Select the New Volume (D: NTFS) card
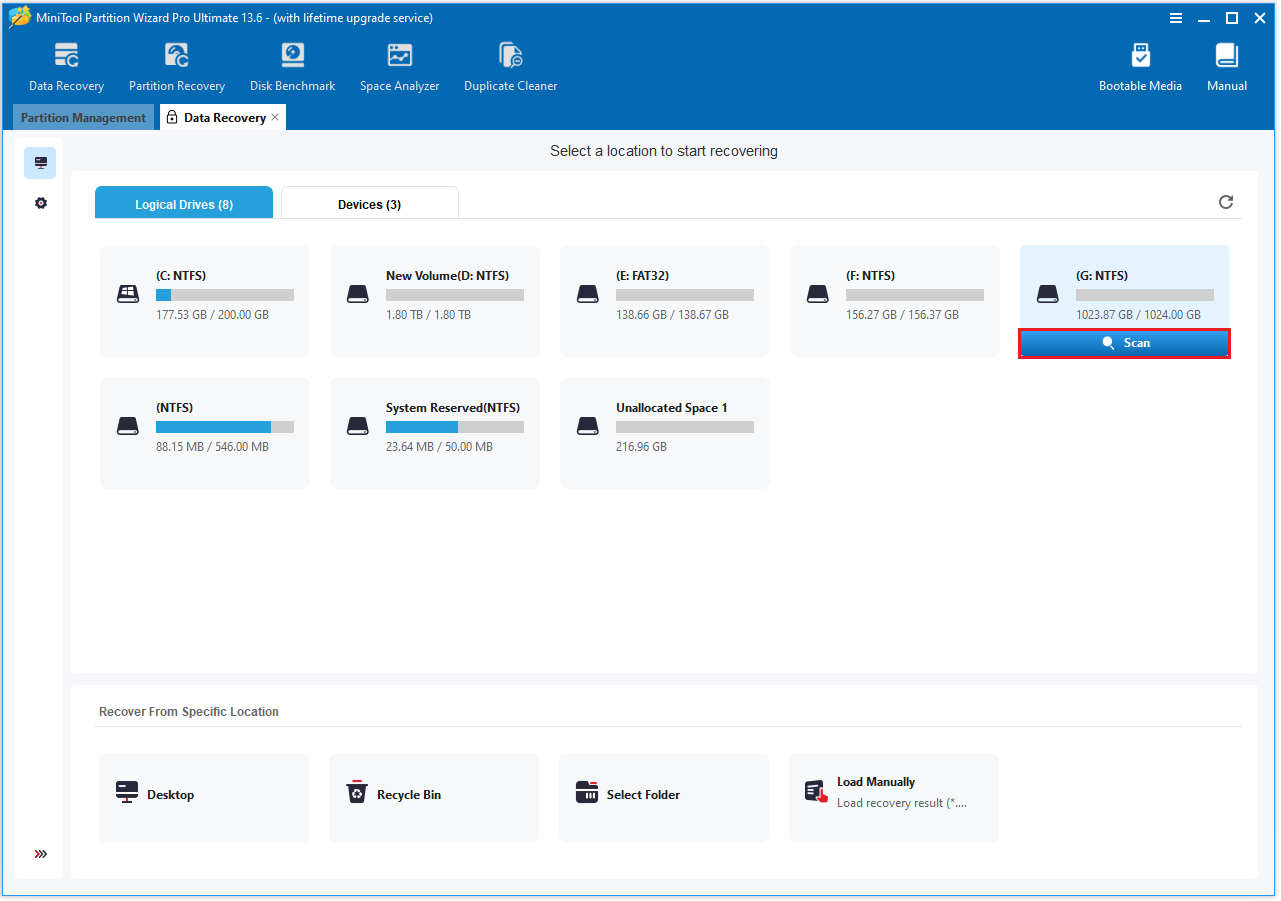The height and width of the screenshot is (901, 1281). [x=435, y=301]
